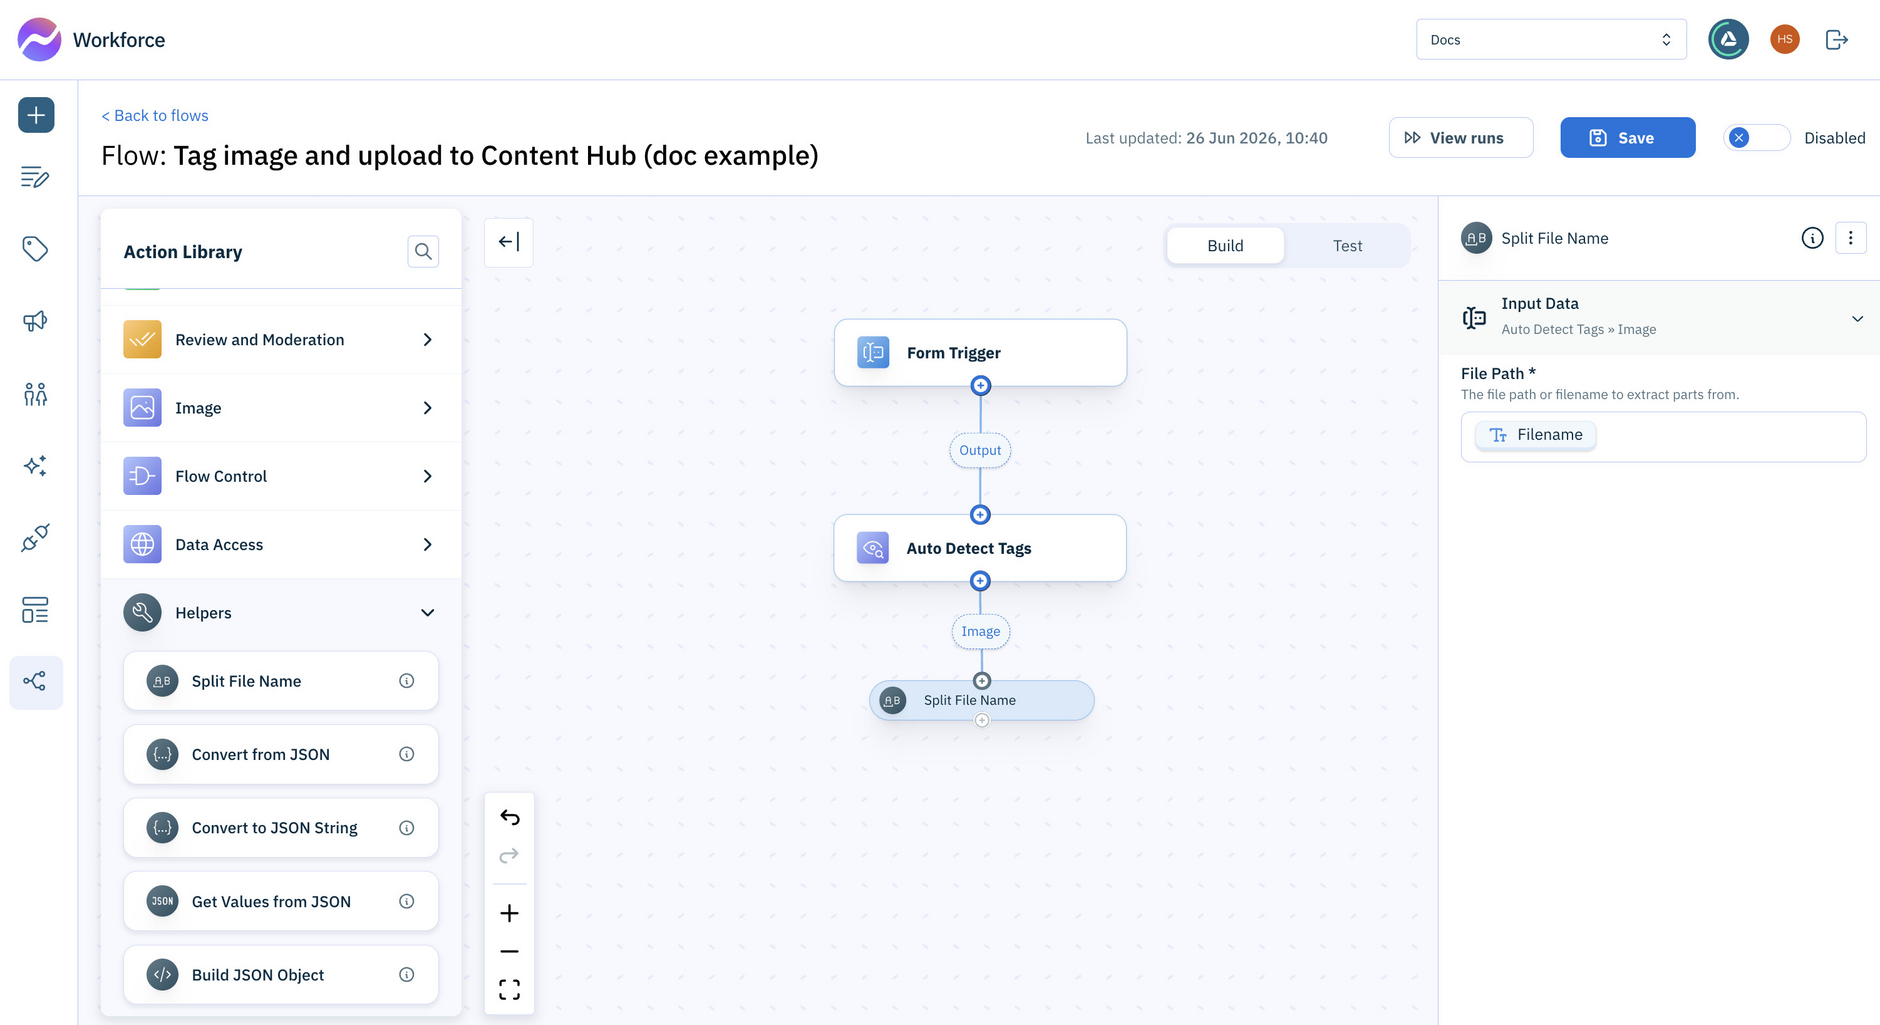Click the Workforce logo icon

coord(39,40)
